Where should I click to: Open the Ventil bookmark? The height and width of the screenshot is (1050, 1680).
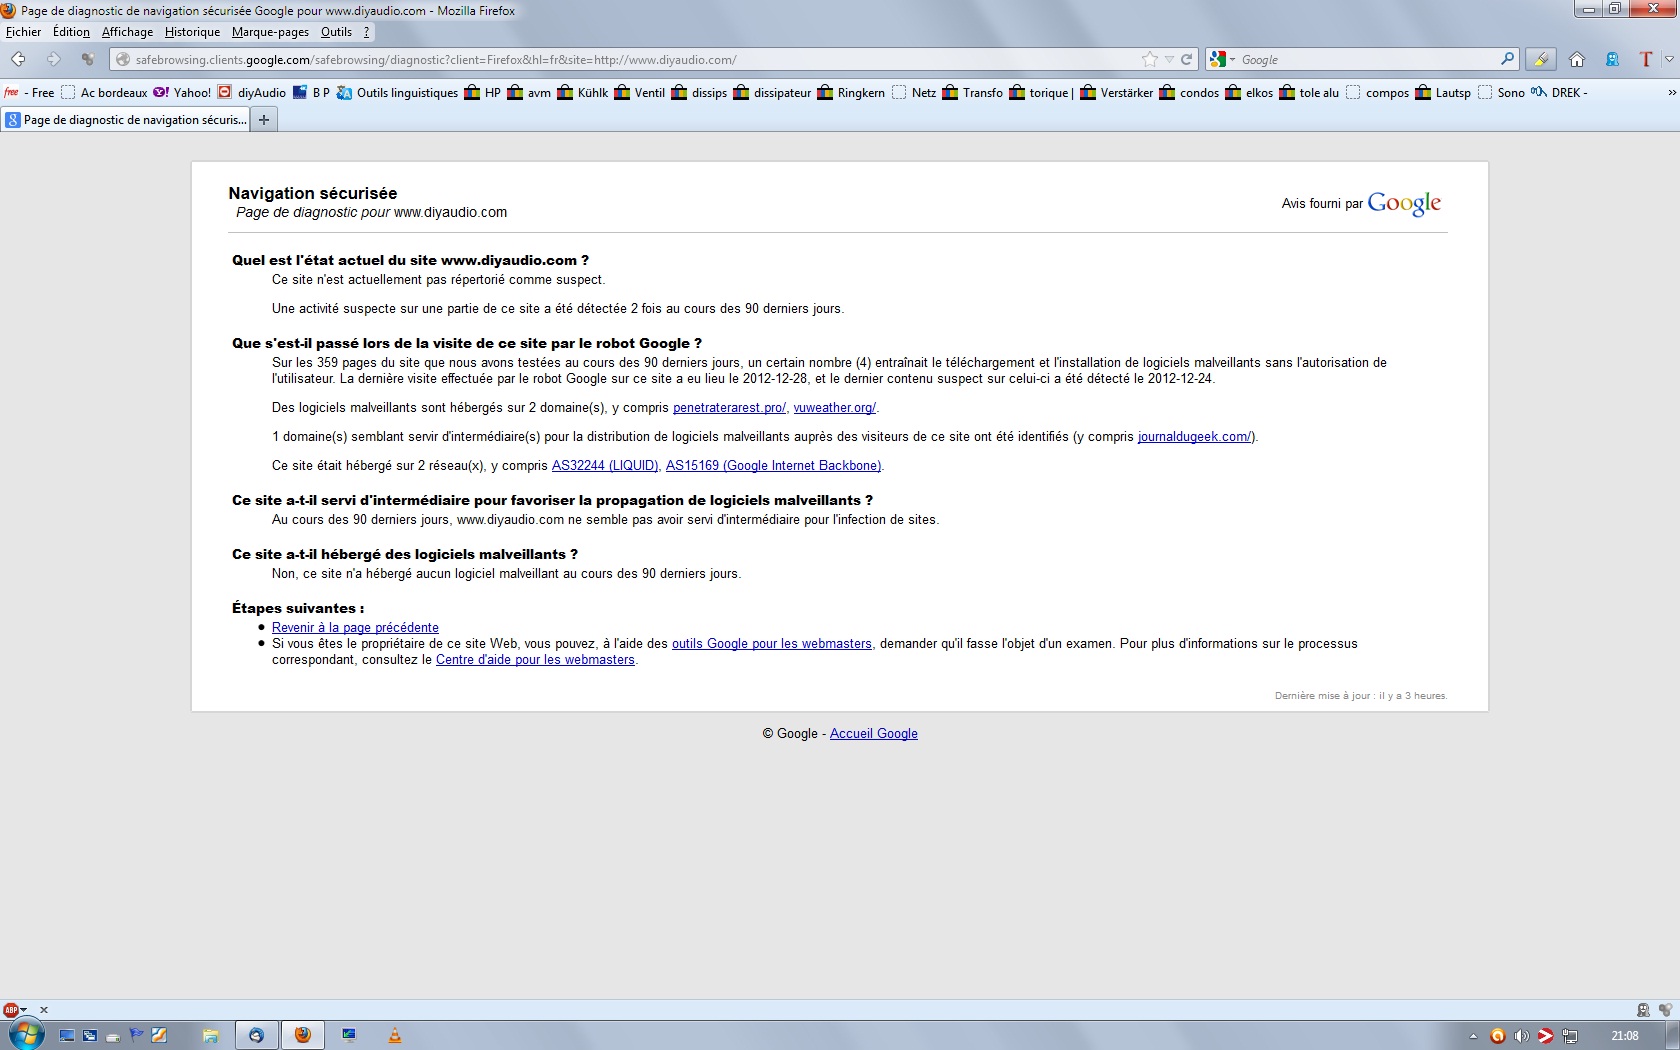click(640, 93)
